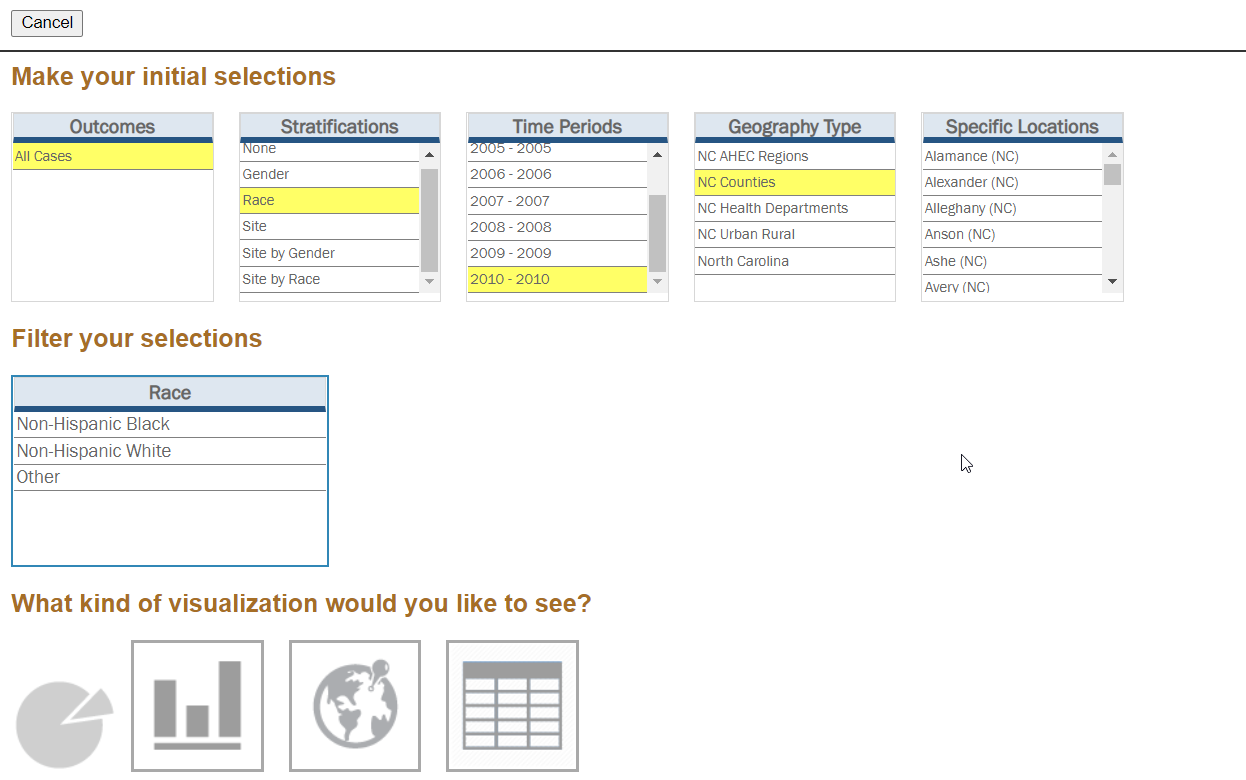Select NC AHEC Regions geography type
The image size is (1246, 780).
pyautogui.click(x=794, y=156)
